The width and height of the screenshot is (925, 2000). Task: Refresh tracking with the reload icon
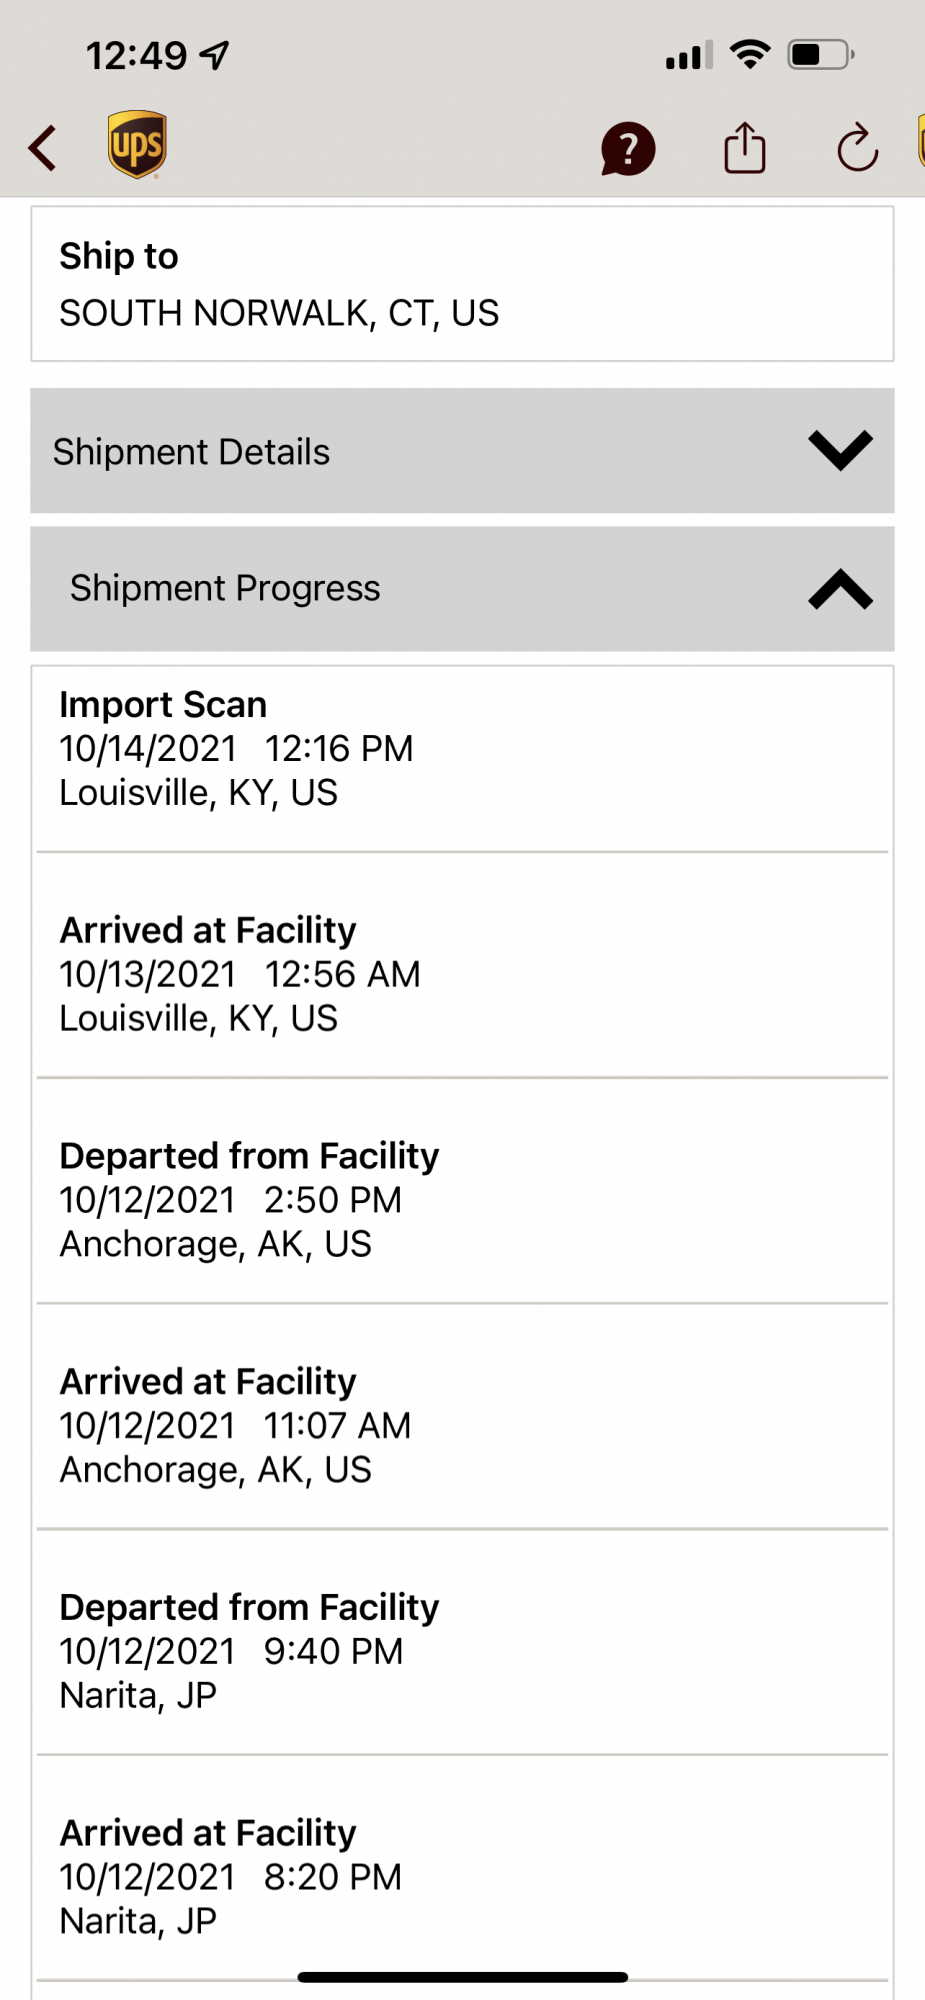pos(857,148)
